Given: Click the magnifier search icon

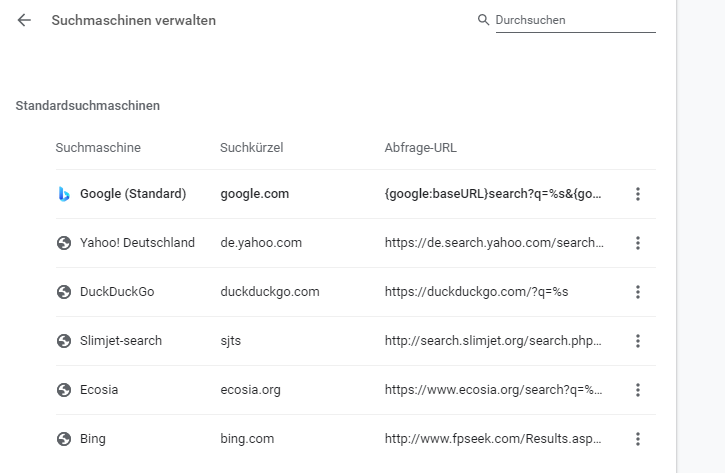Looking at the screenshot, I should (483, 20).
